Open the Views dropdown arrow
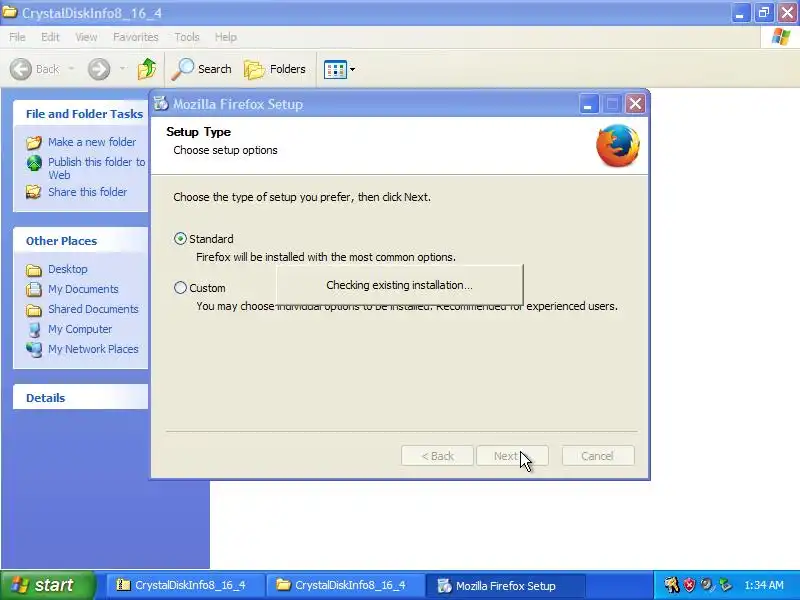This screenshot has width=800, height=600. pos(352,69)
